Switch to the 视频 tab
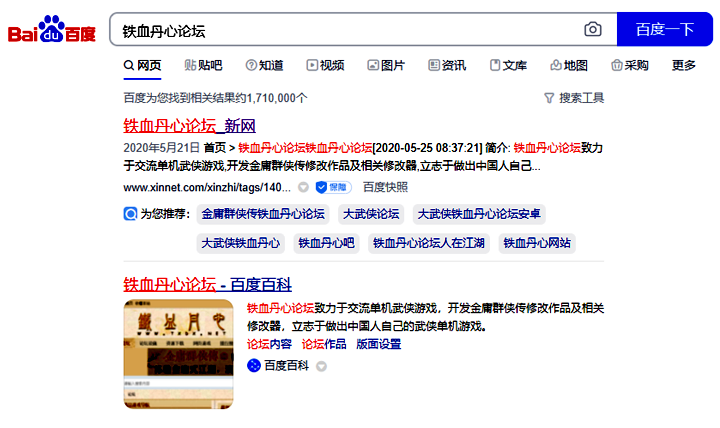 [325, 66]
